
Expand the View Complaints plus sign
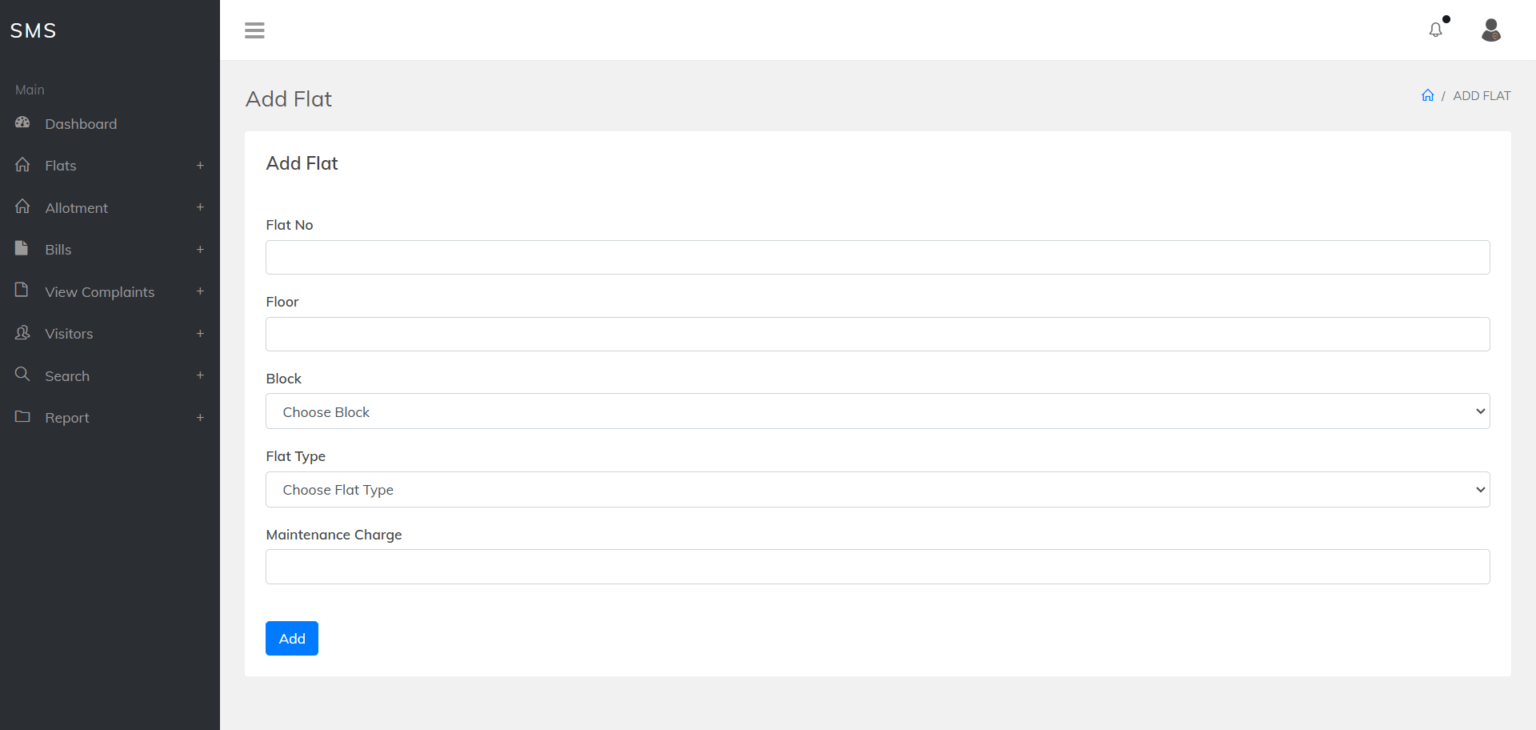(200, 291)
